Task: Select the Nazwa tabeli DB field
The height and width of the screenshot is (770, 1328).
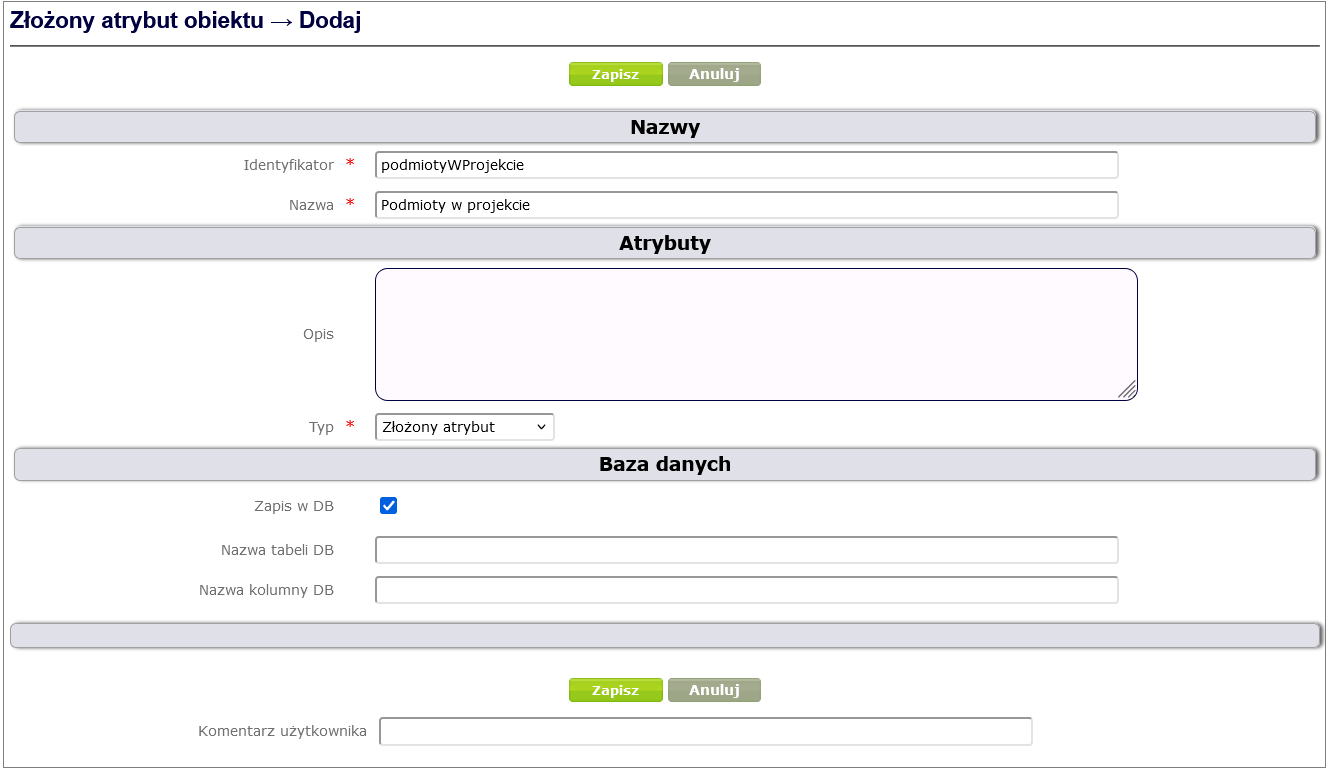Action: pyautogui.click(x=746, y=550)
